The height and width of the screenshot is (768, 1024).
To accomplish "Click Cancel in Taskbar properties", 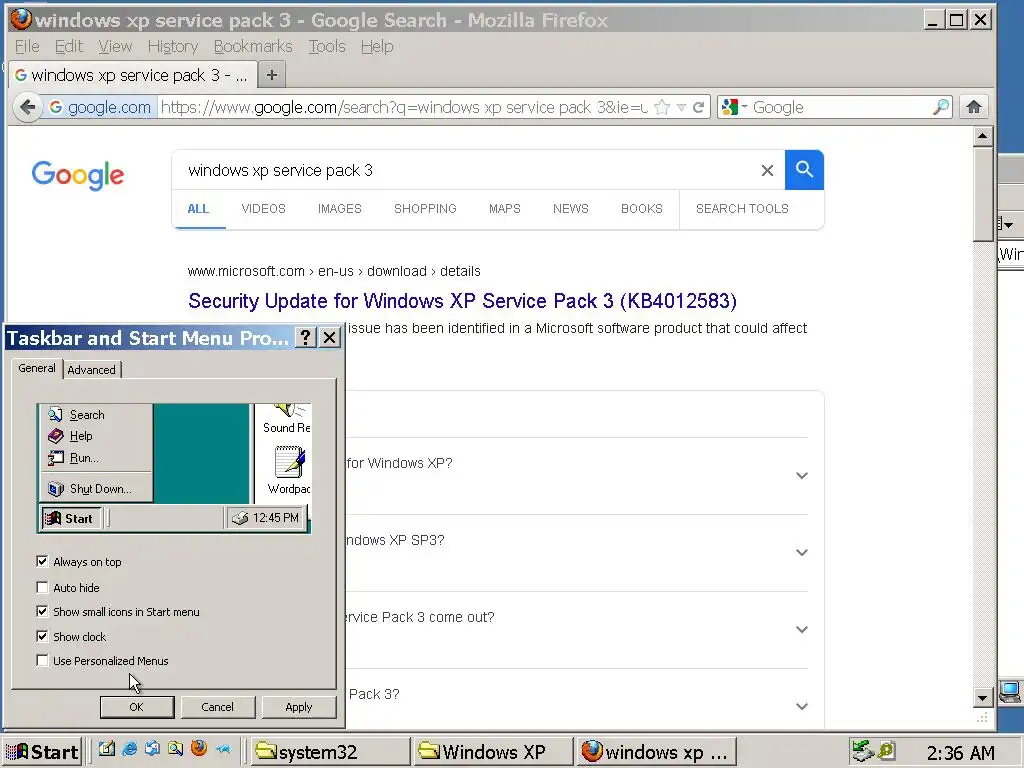I will point(217,707).
